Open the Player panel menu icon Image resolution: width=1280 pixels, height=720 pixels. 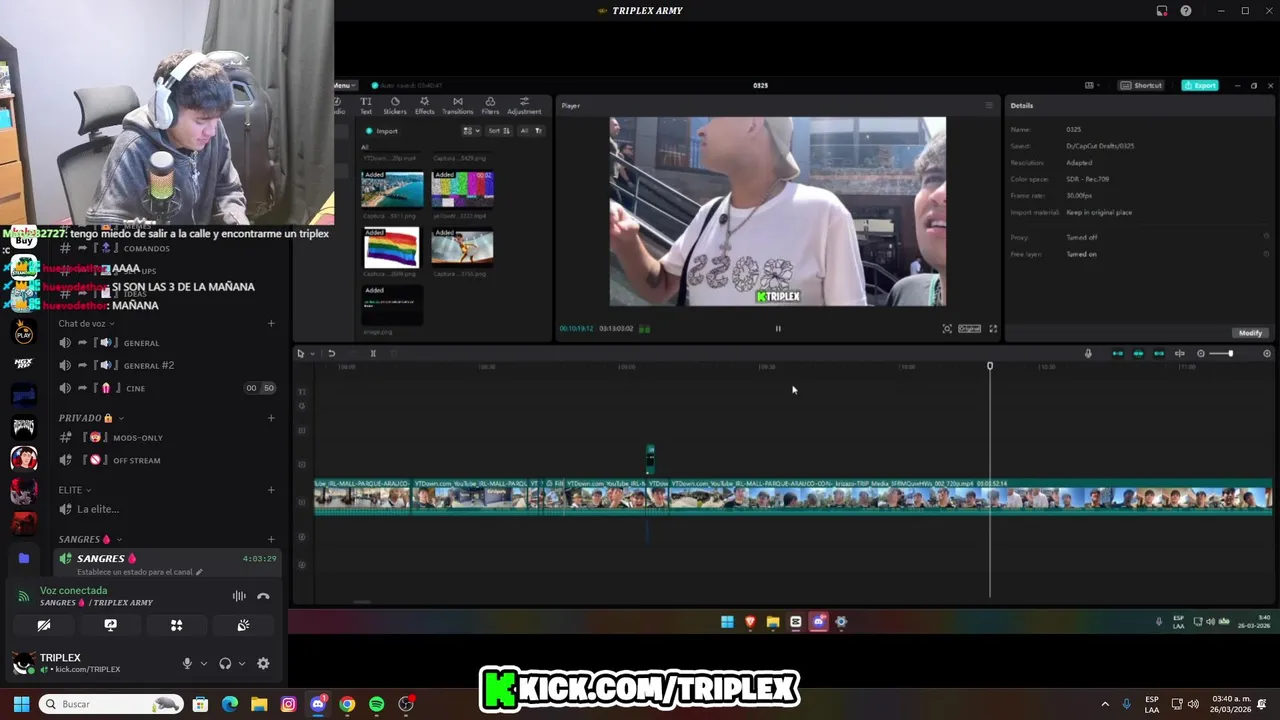pyautogui.click(x=990, y=105)
